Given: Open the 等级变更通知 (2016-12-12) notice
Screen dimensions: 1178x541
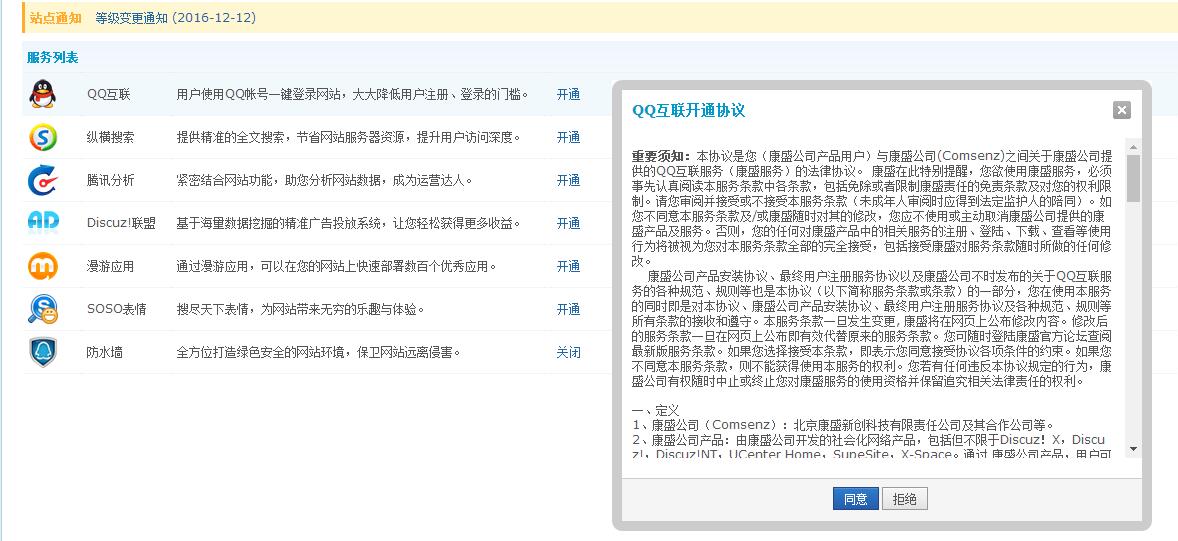Looking at the screenshot, I should 176,17.
